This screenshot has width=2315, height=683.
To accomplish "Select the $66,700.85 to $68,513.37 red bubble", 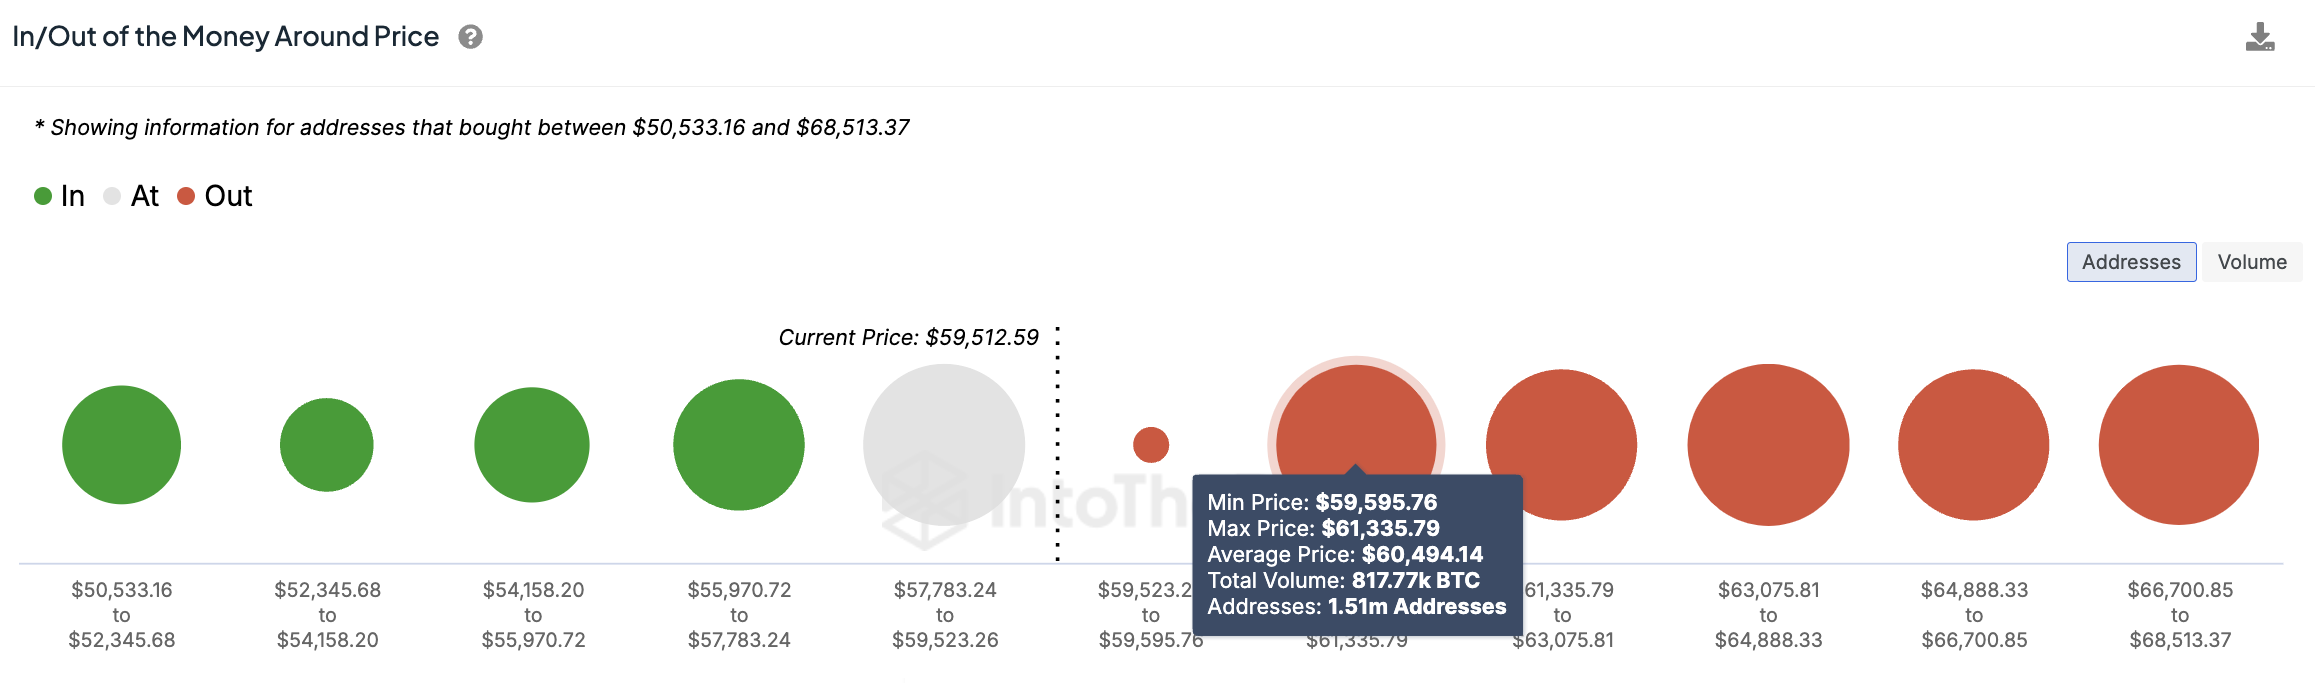I will 2179,445.
